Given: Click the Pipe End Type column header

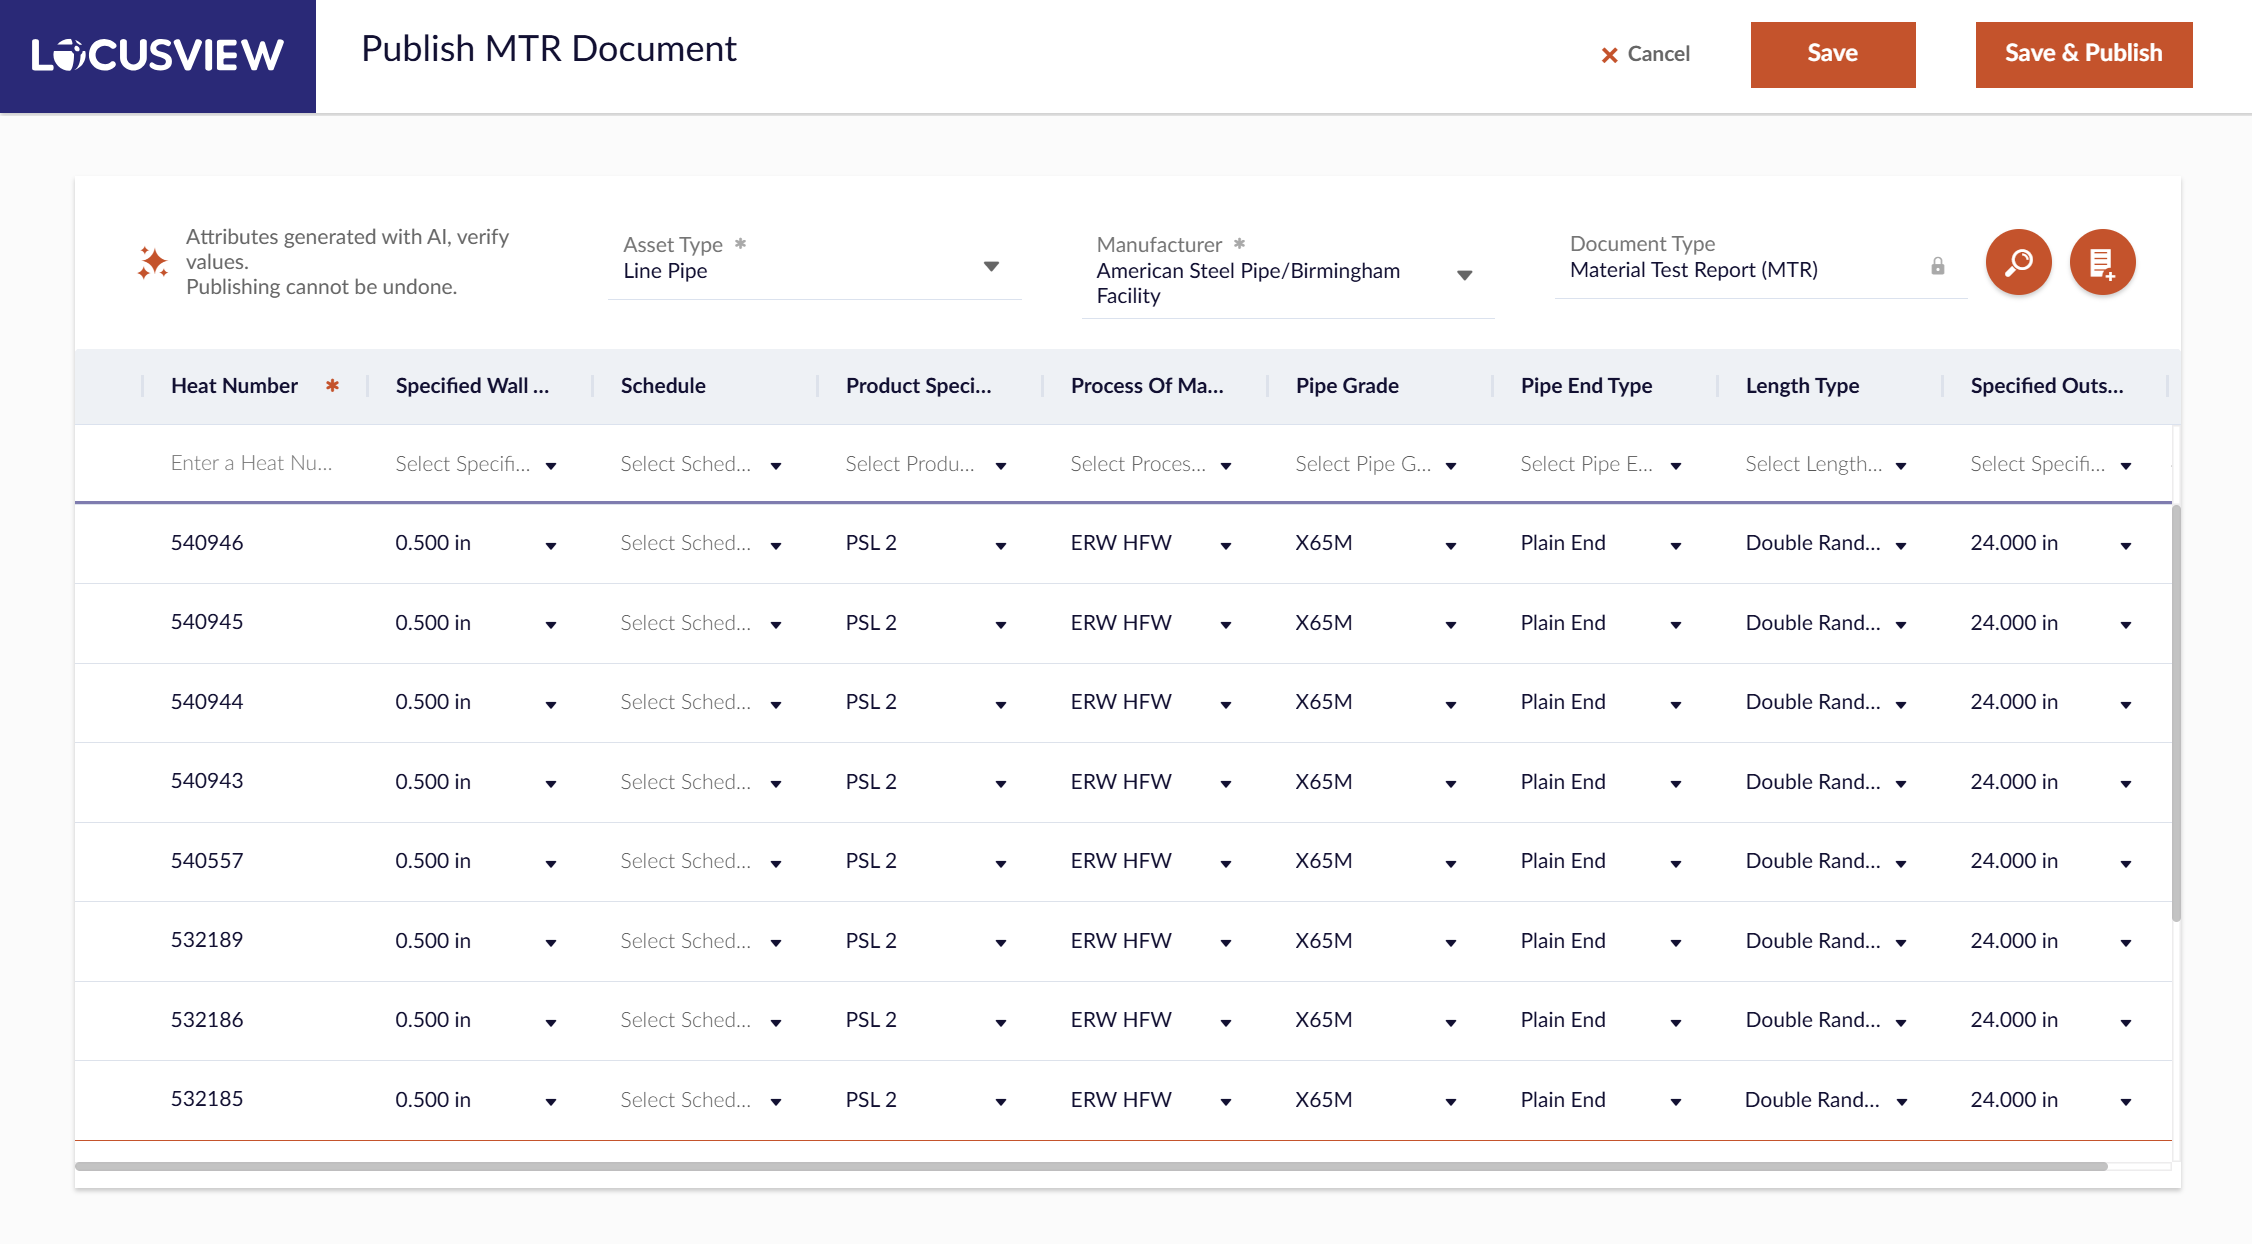Looking at the screenshot, I should (1586, 386).
